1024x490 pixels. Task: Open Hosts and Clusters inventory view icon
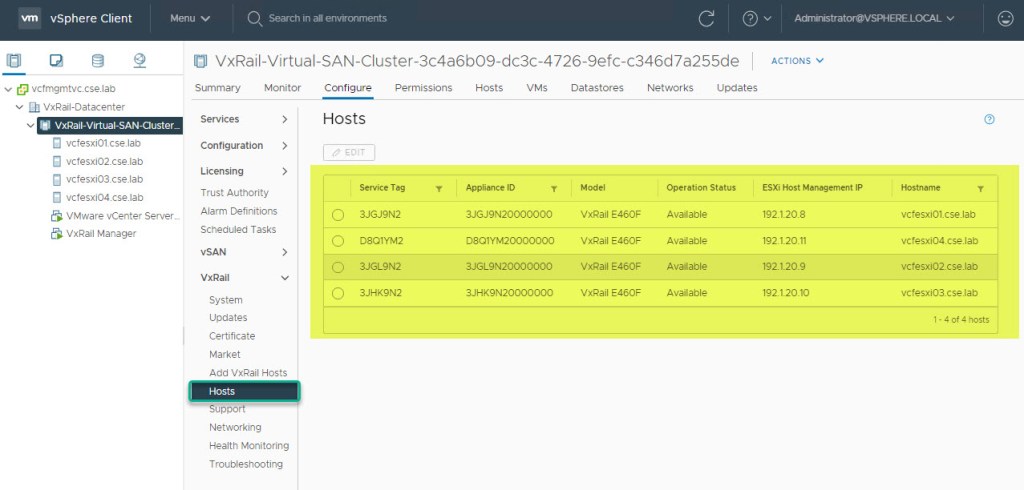click(15, 61)
